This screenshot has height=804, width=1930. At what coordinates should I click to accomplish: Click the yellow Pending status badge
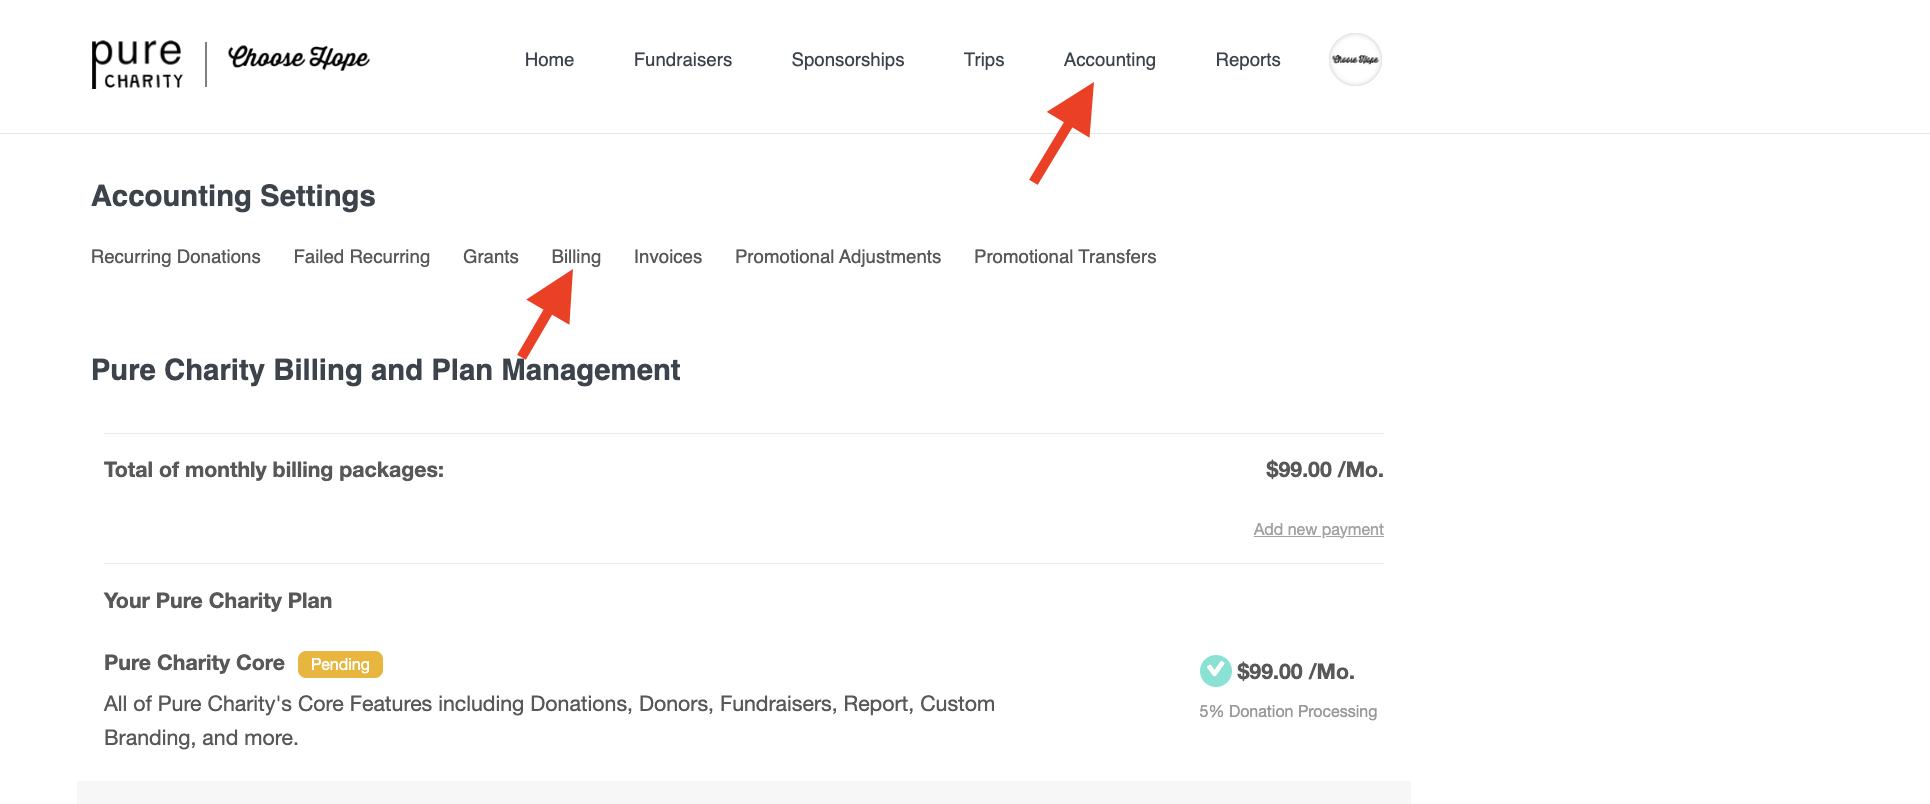point(340,664)
